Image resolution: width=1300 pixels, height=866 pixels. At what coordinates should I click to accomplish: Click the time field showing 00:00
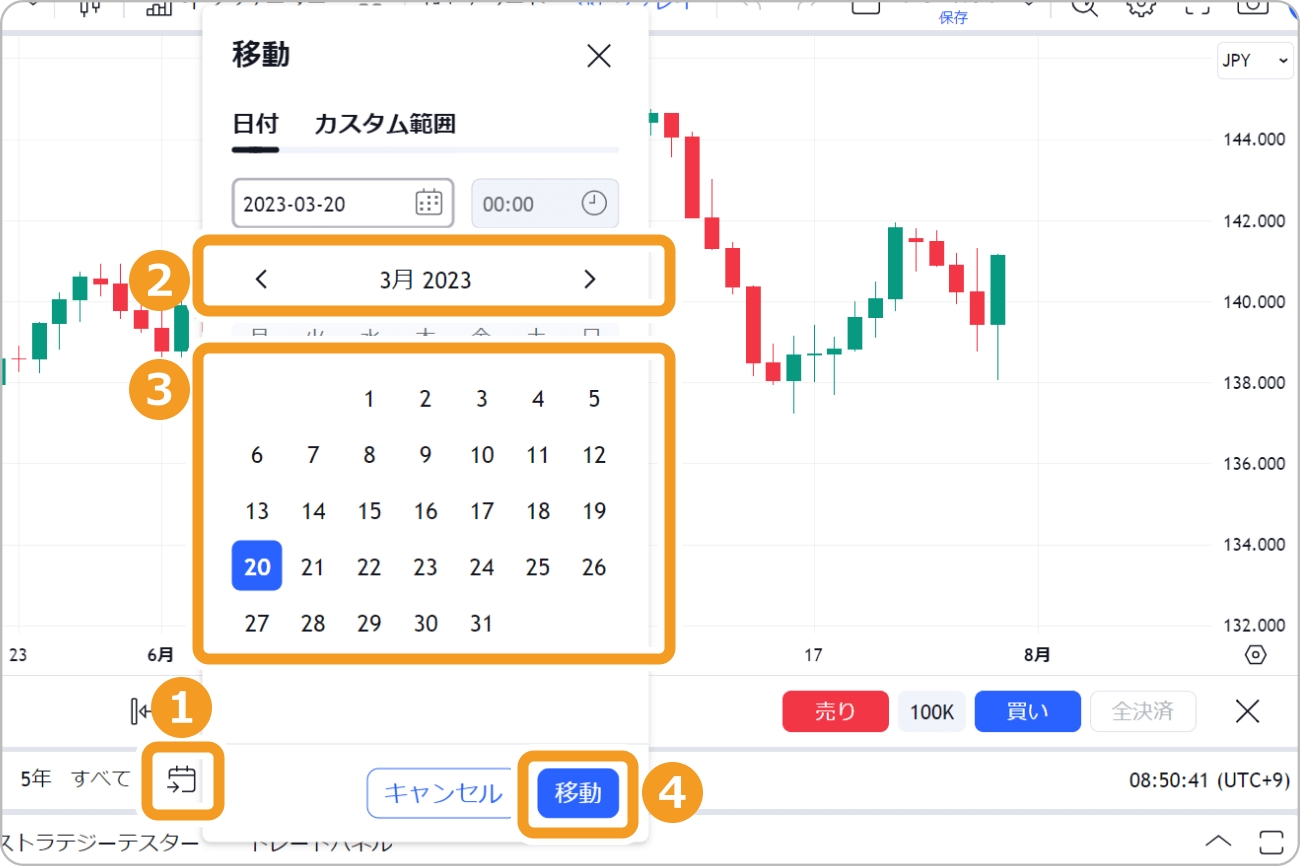click(545, 204)
